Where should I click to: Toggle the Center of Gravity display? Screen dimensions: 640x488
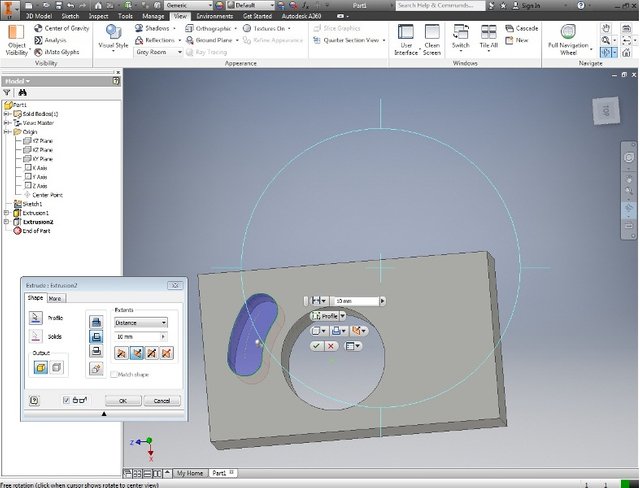tap(59, 28)
